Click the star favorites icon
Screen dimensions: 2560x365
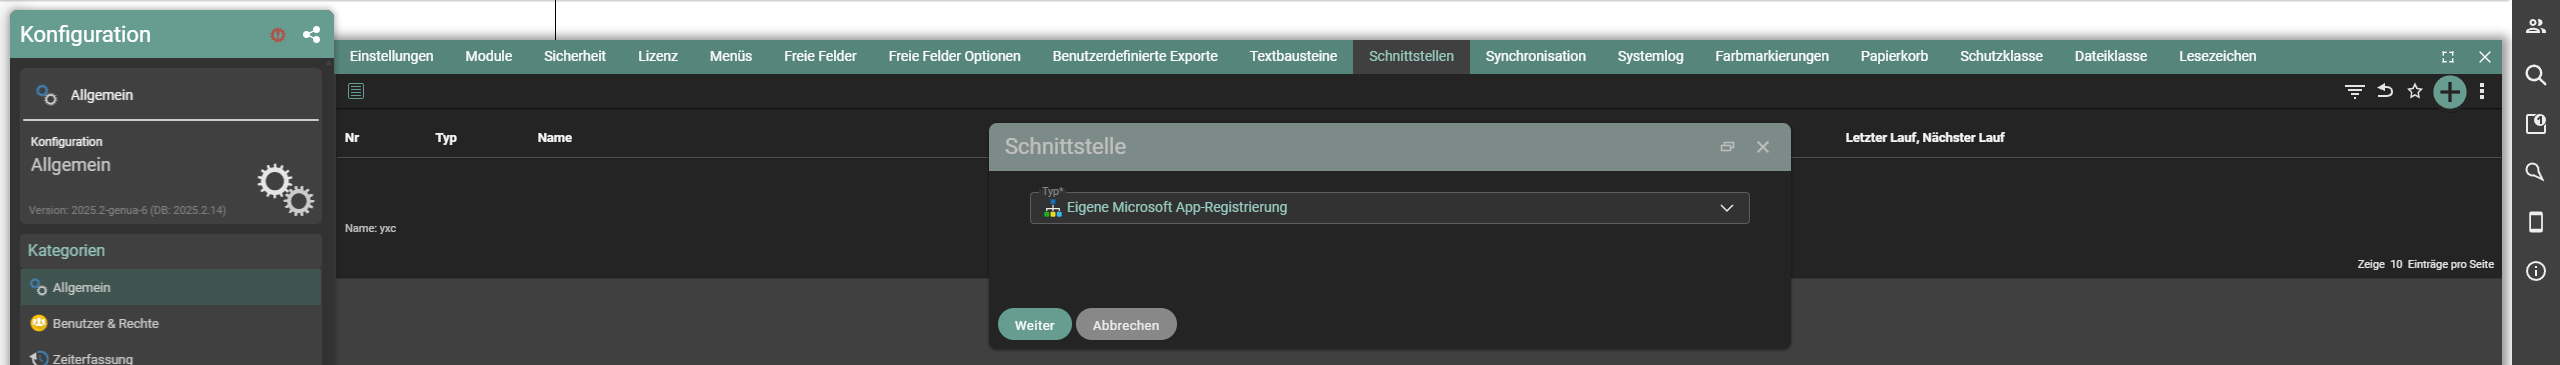pyautogui.click(x=2415, y=91)
